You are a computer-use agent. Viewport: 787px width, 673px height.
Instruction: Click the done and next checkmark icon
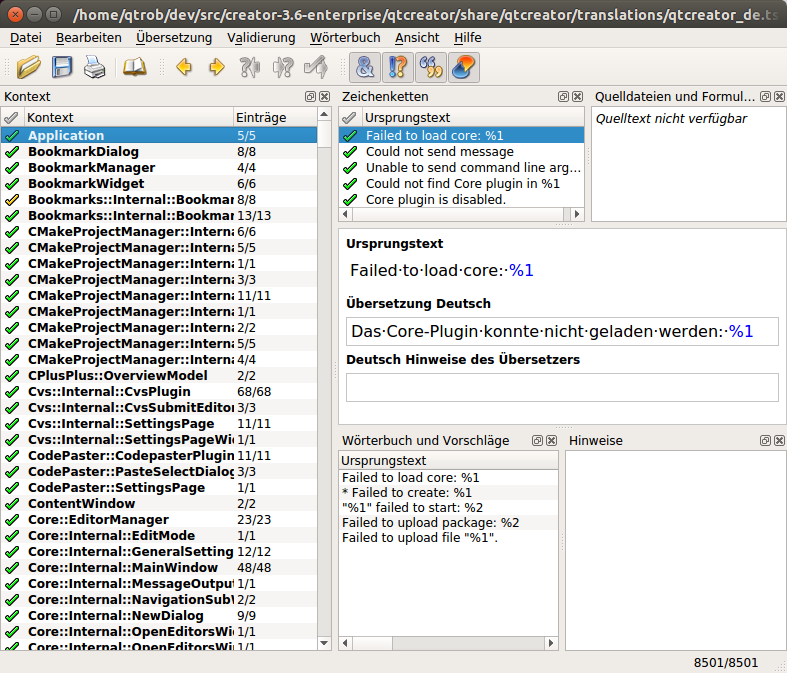click(x=316, y=68)
